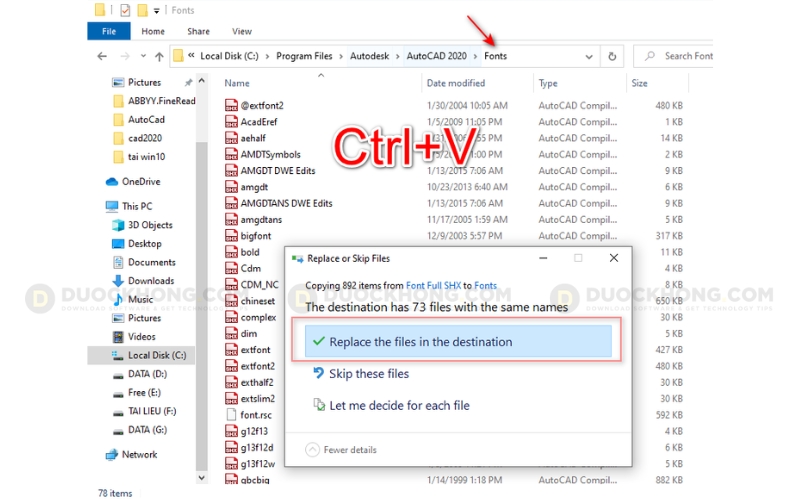
Task: Switch to the Home ribbon tab
Action: (x=153, y=31)
